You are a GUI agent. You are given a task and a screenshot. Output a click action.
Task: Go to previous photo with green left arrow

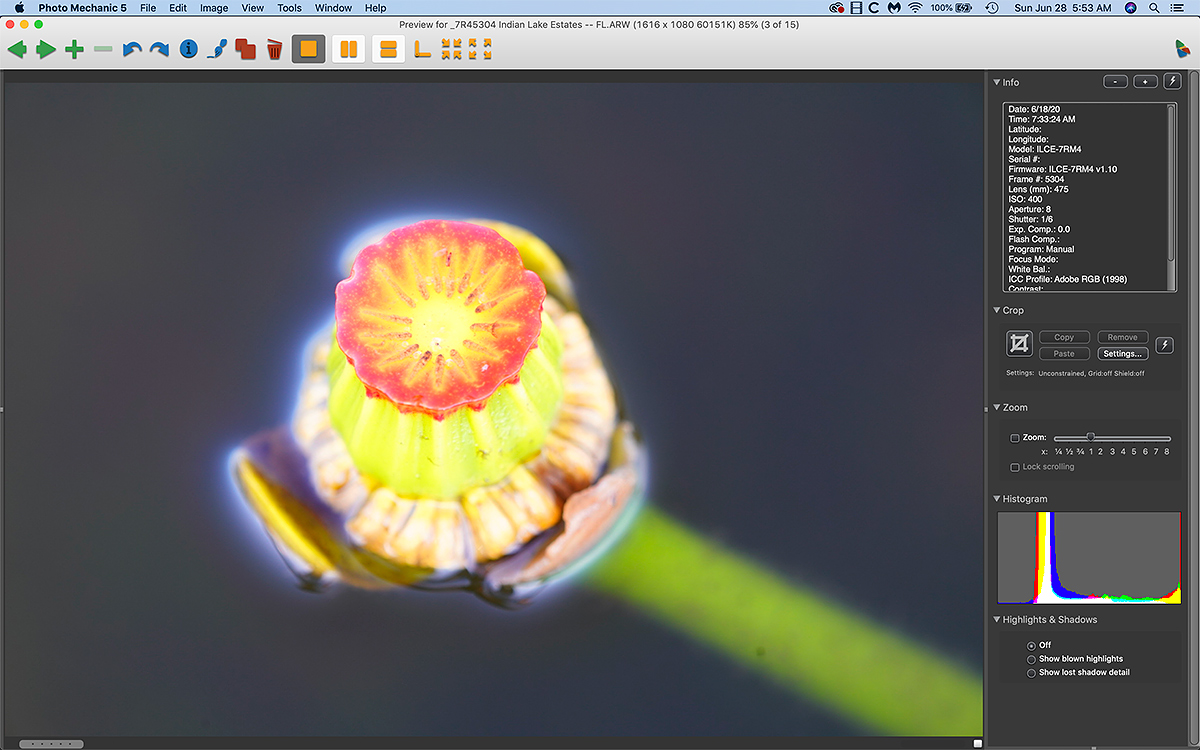(x=17, y=49)
